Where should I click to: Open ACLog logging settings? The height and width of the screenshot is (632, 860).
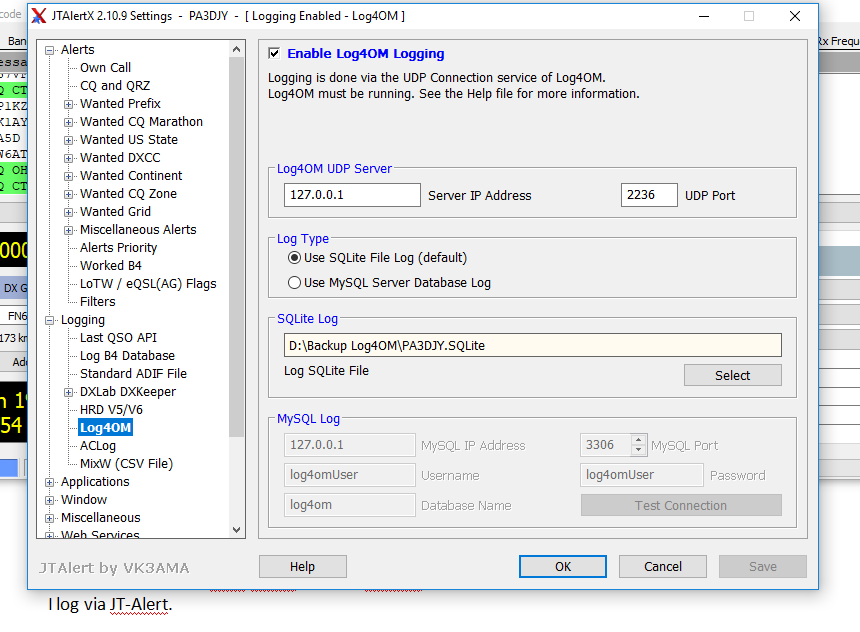[98, 445]
